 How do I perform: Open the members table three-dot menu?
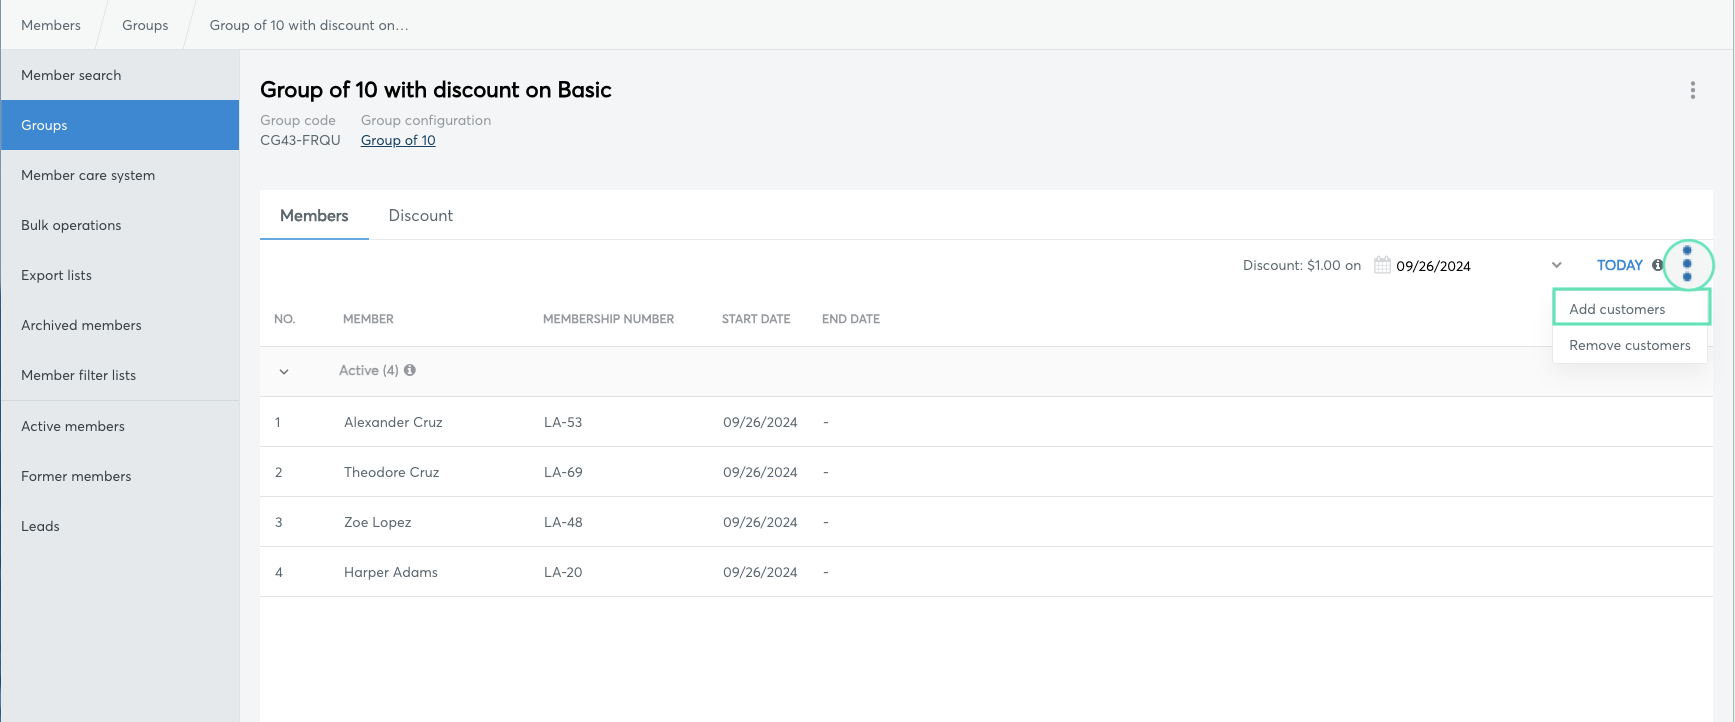coord(1687,264)
